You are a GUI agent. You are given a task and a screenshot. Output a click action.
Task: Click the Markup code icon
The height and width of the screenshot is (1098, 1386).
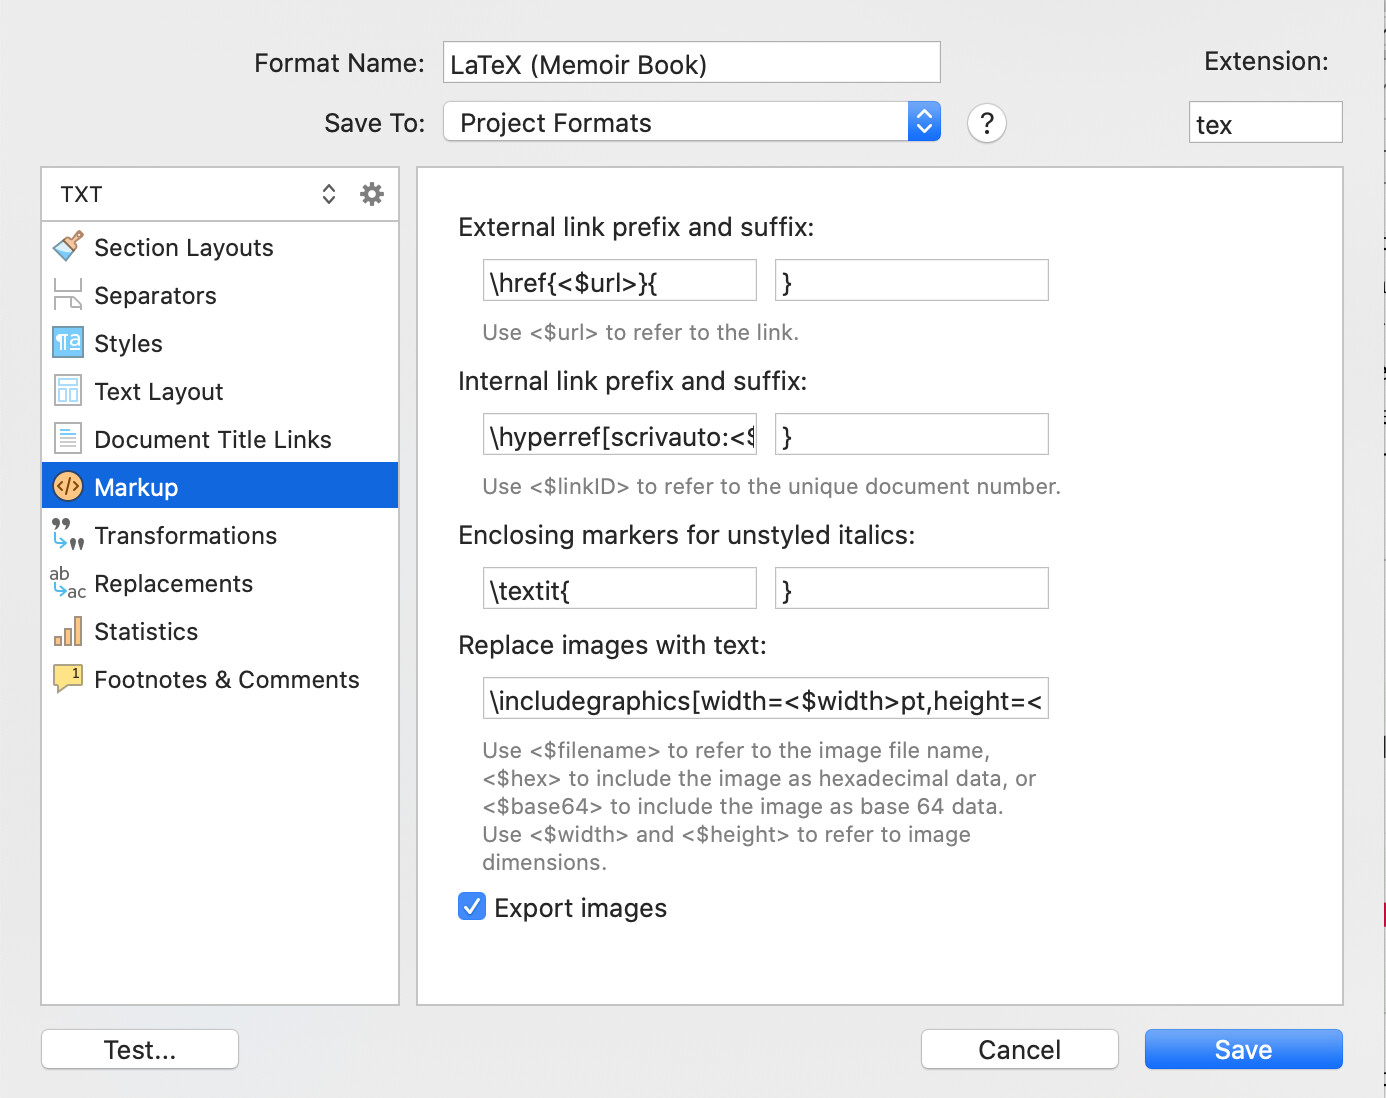pos(67,486)
